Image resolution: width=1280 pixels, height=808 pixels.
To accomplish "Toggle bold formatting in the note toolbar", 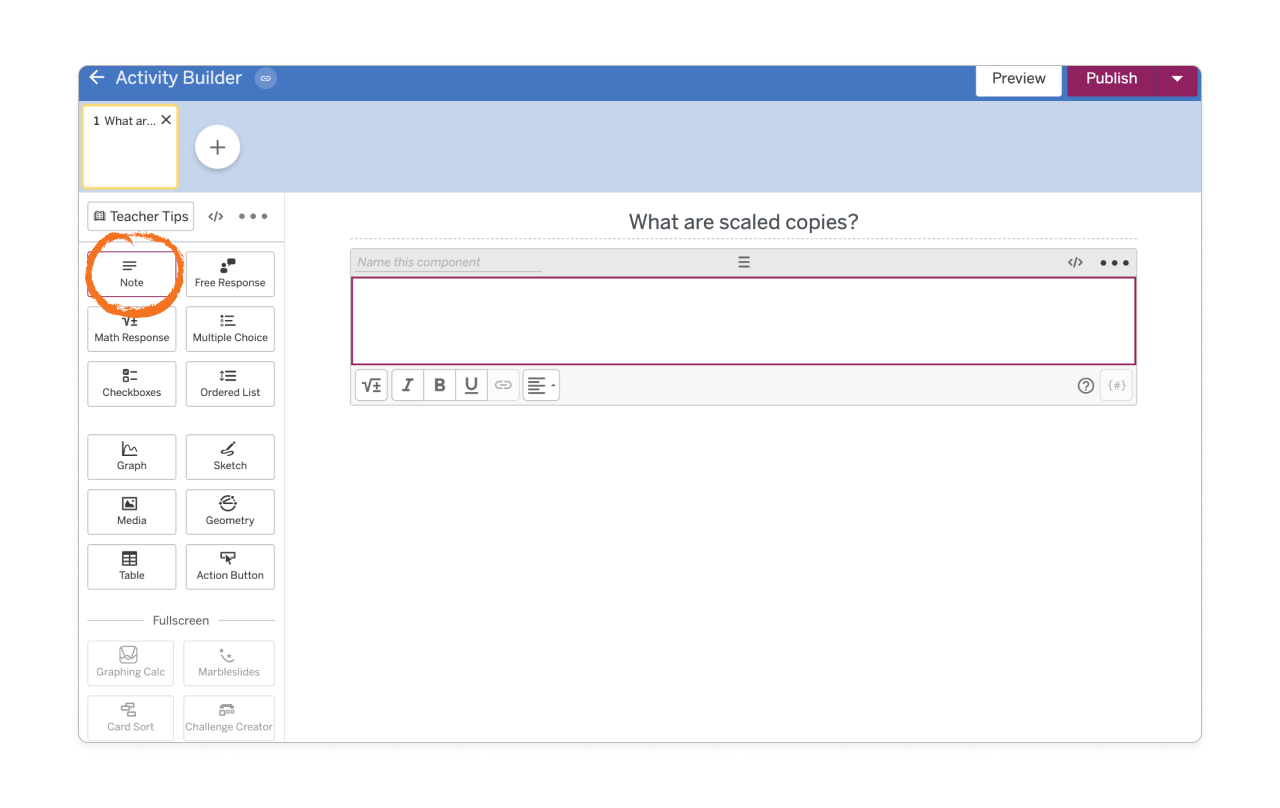I will pyautogui.click(x=439, y=385).
